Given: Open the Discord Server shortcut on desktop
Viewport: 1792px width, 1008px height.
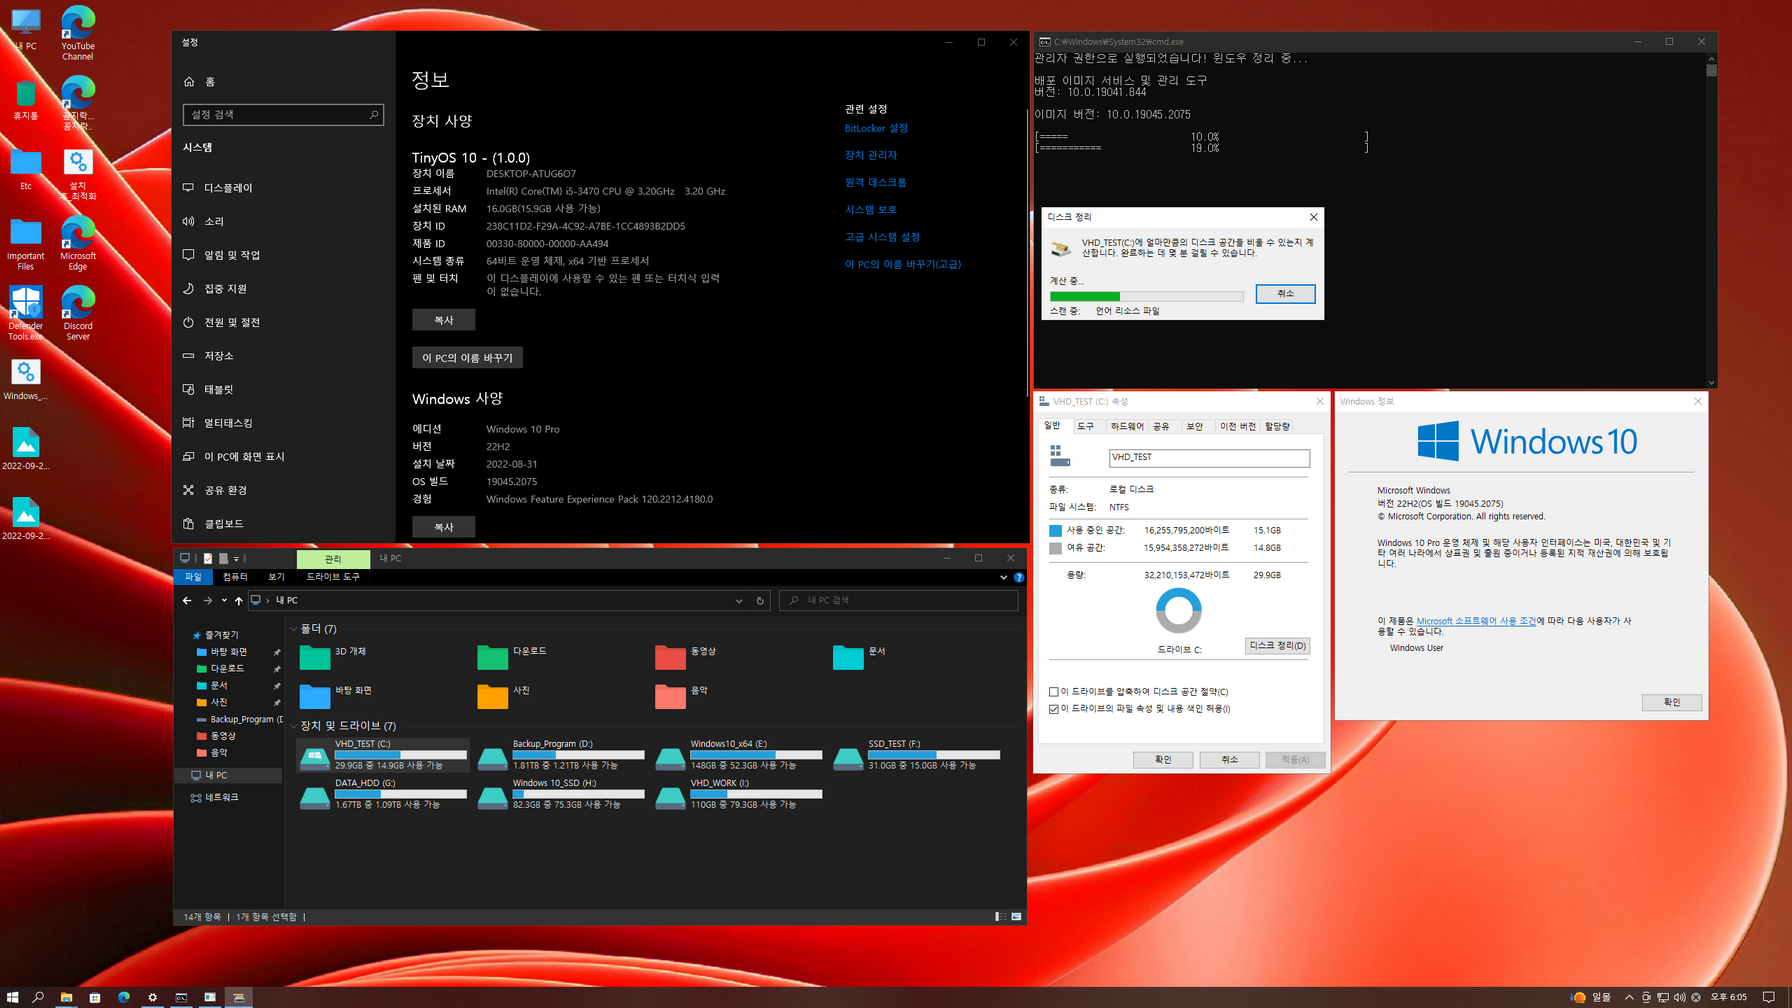Looking at the screenshot, I should 77,312.
